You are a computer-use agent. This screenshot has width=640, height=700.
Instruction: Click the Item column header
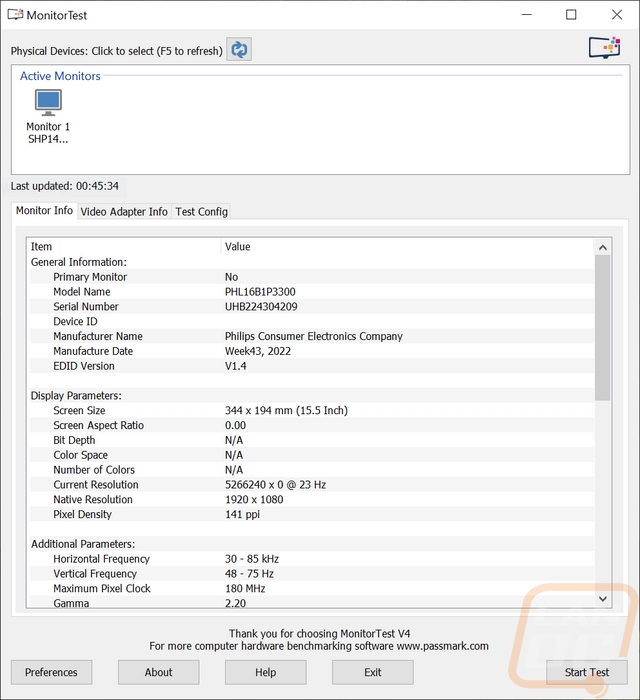click(x=124, y=247)
